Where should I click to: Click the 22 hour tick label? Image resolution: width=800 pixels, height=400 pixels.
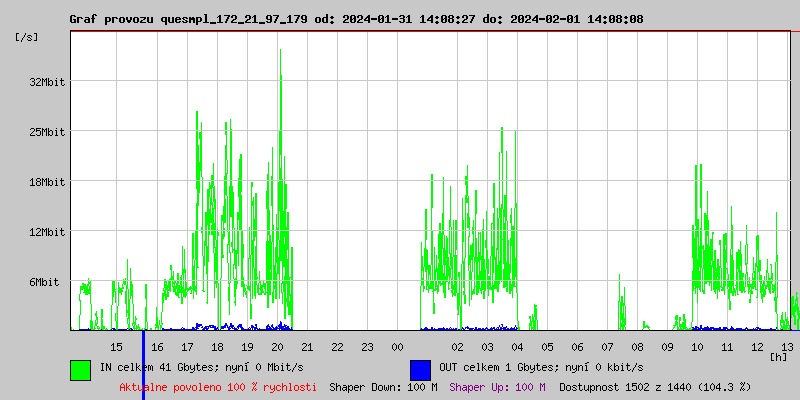coord(337,347)
